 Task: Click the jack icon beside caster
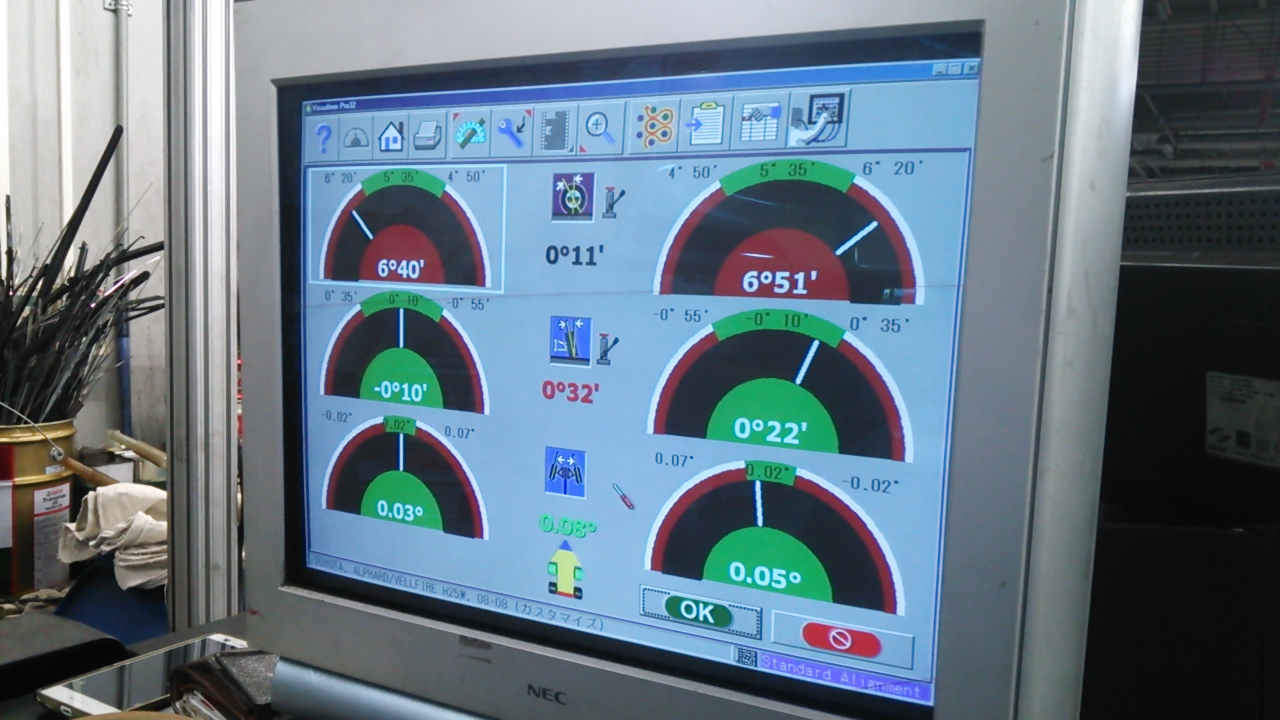click(x=613, y=202)
